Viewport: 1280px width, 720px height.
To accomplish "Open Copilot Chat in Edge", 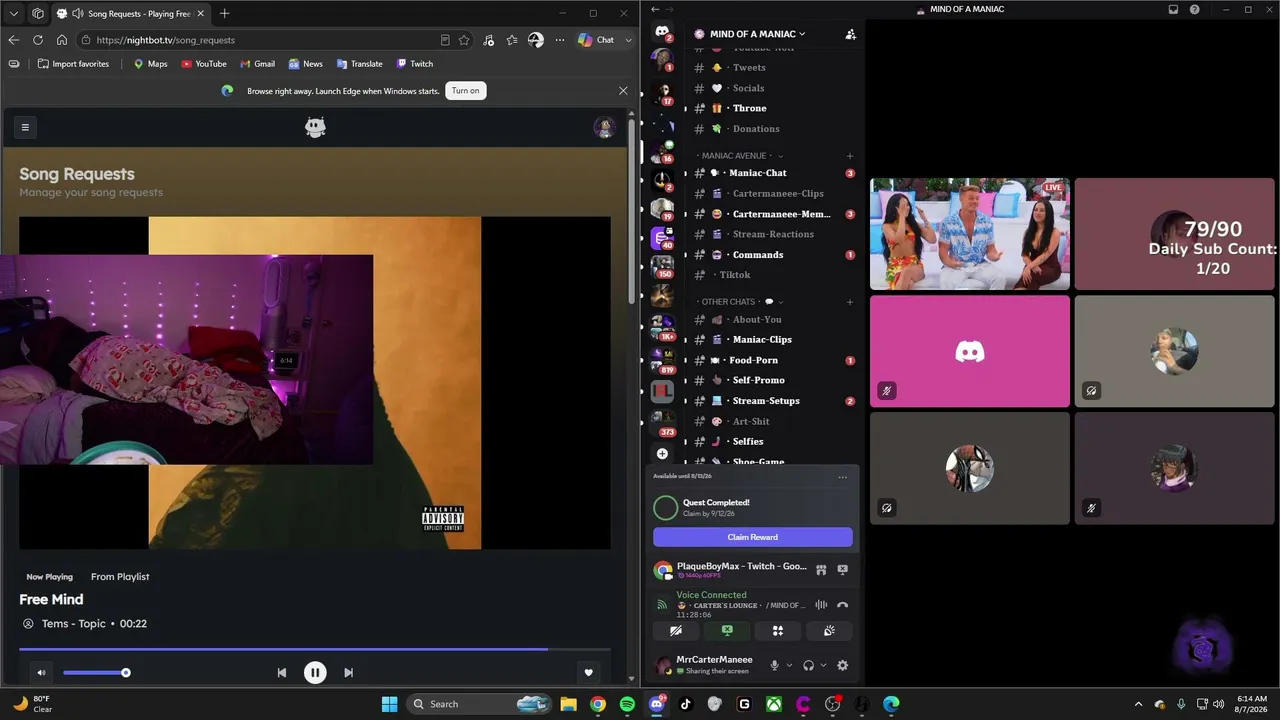I will 596,40.
